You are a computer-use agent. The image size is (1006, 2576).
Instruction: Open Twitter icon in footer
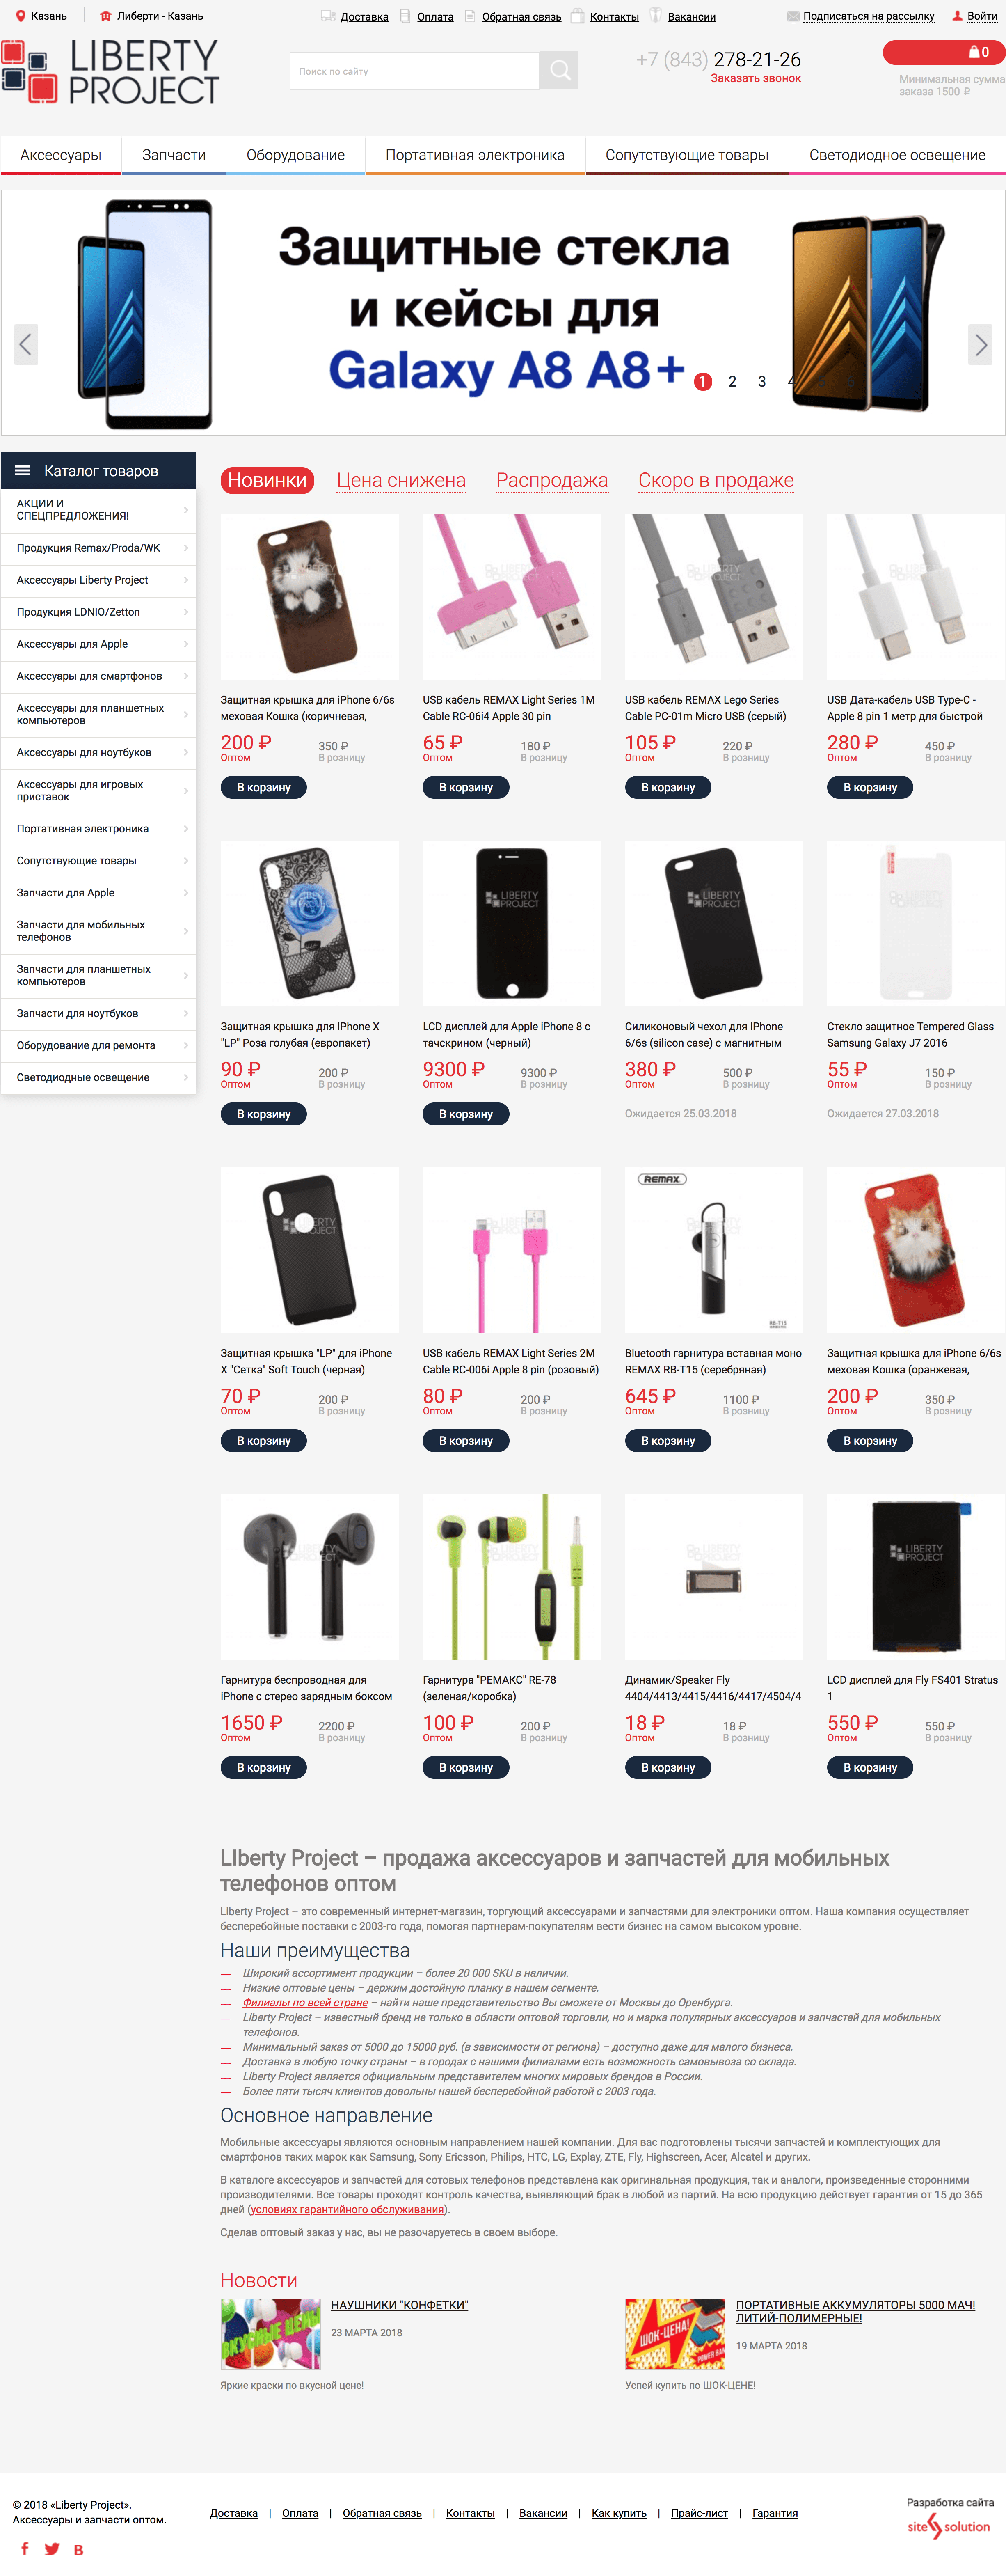52,2549
